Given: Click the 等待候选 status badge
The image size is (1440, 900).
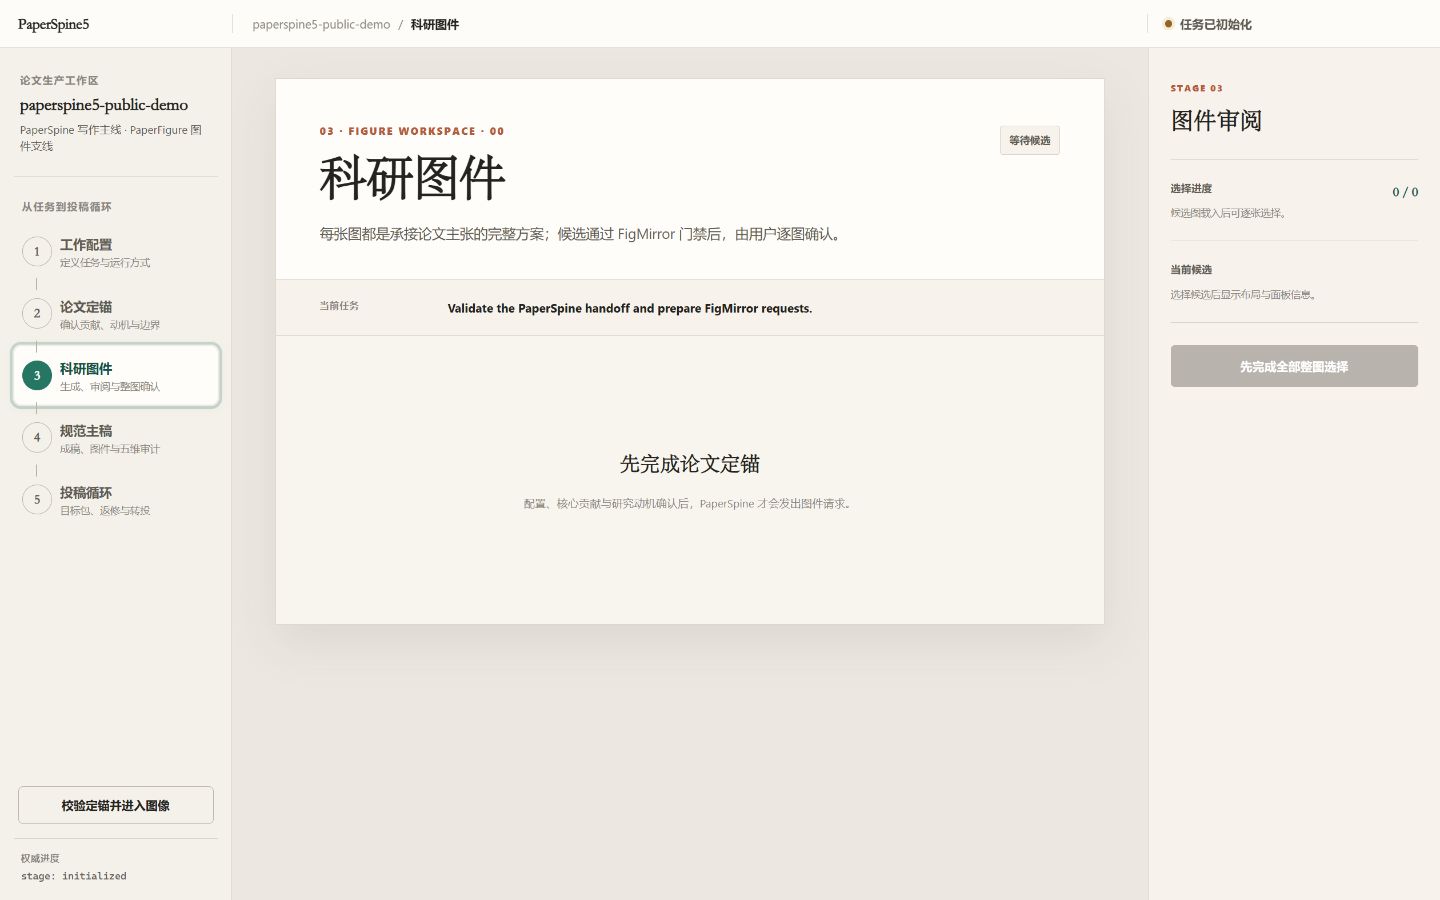Looking at the screenshot, I should [1030, 140].
